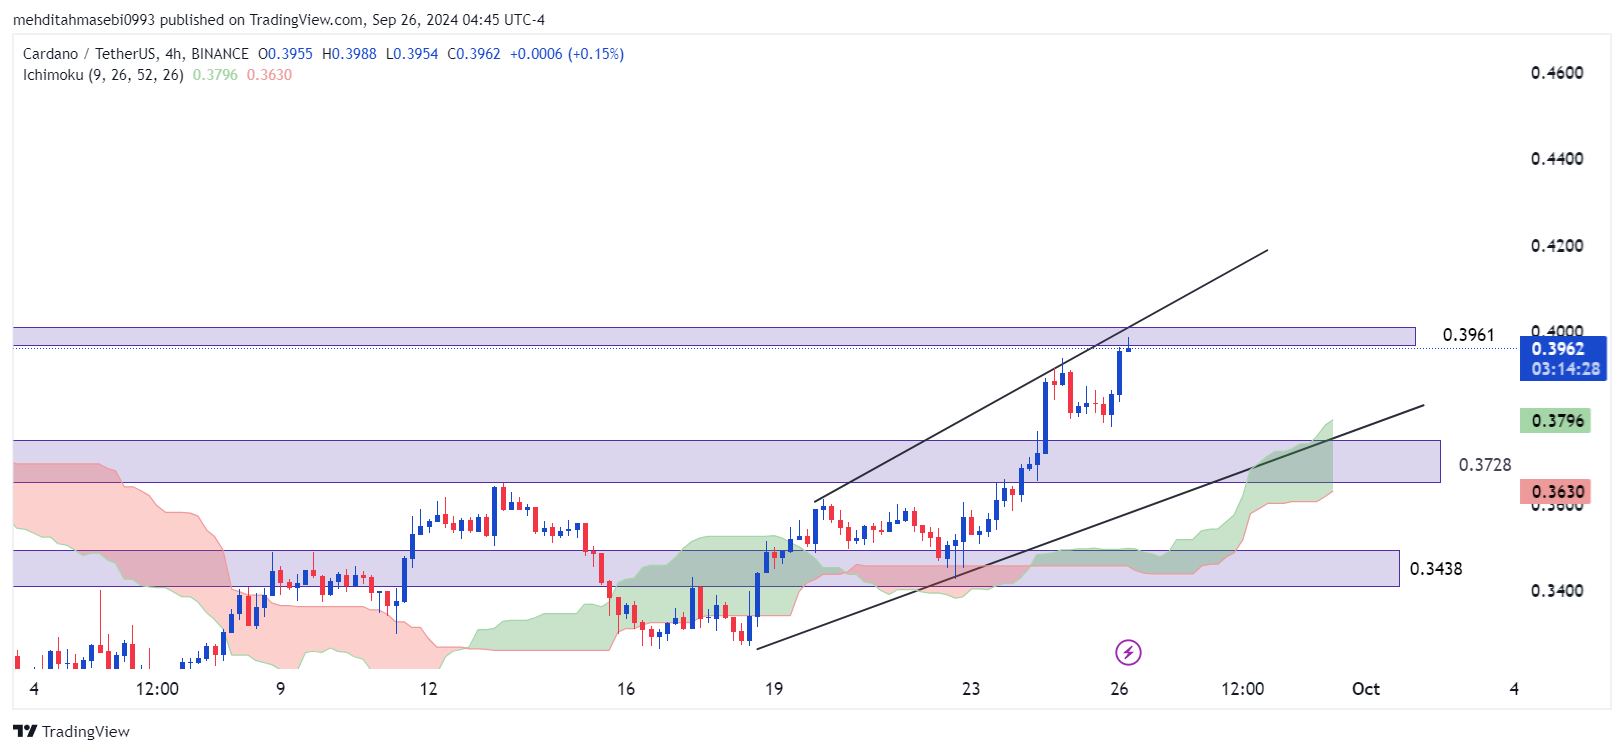The image size is (1624, 753).
Task: Click the 23 date label on time axis
Action: point(971,689)
